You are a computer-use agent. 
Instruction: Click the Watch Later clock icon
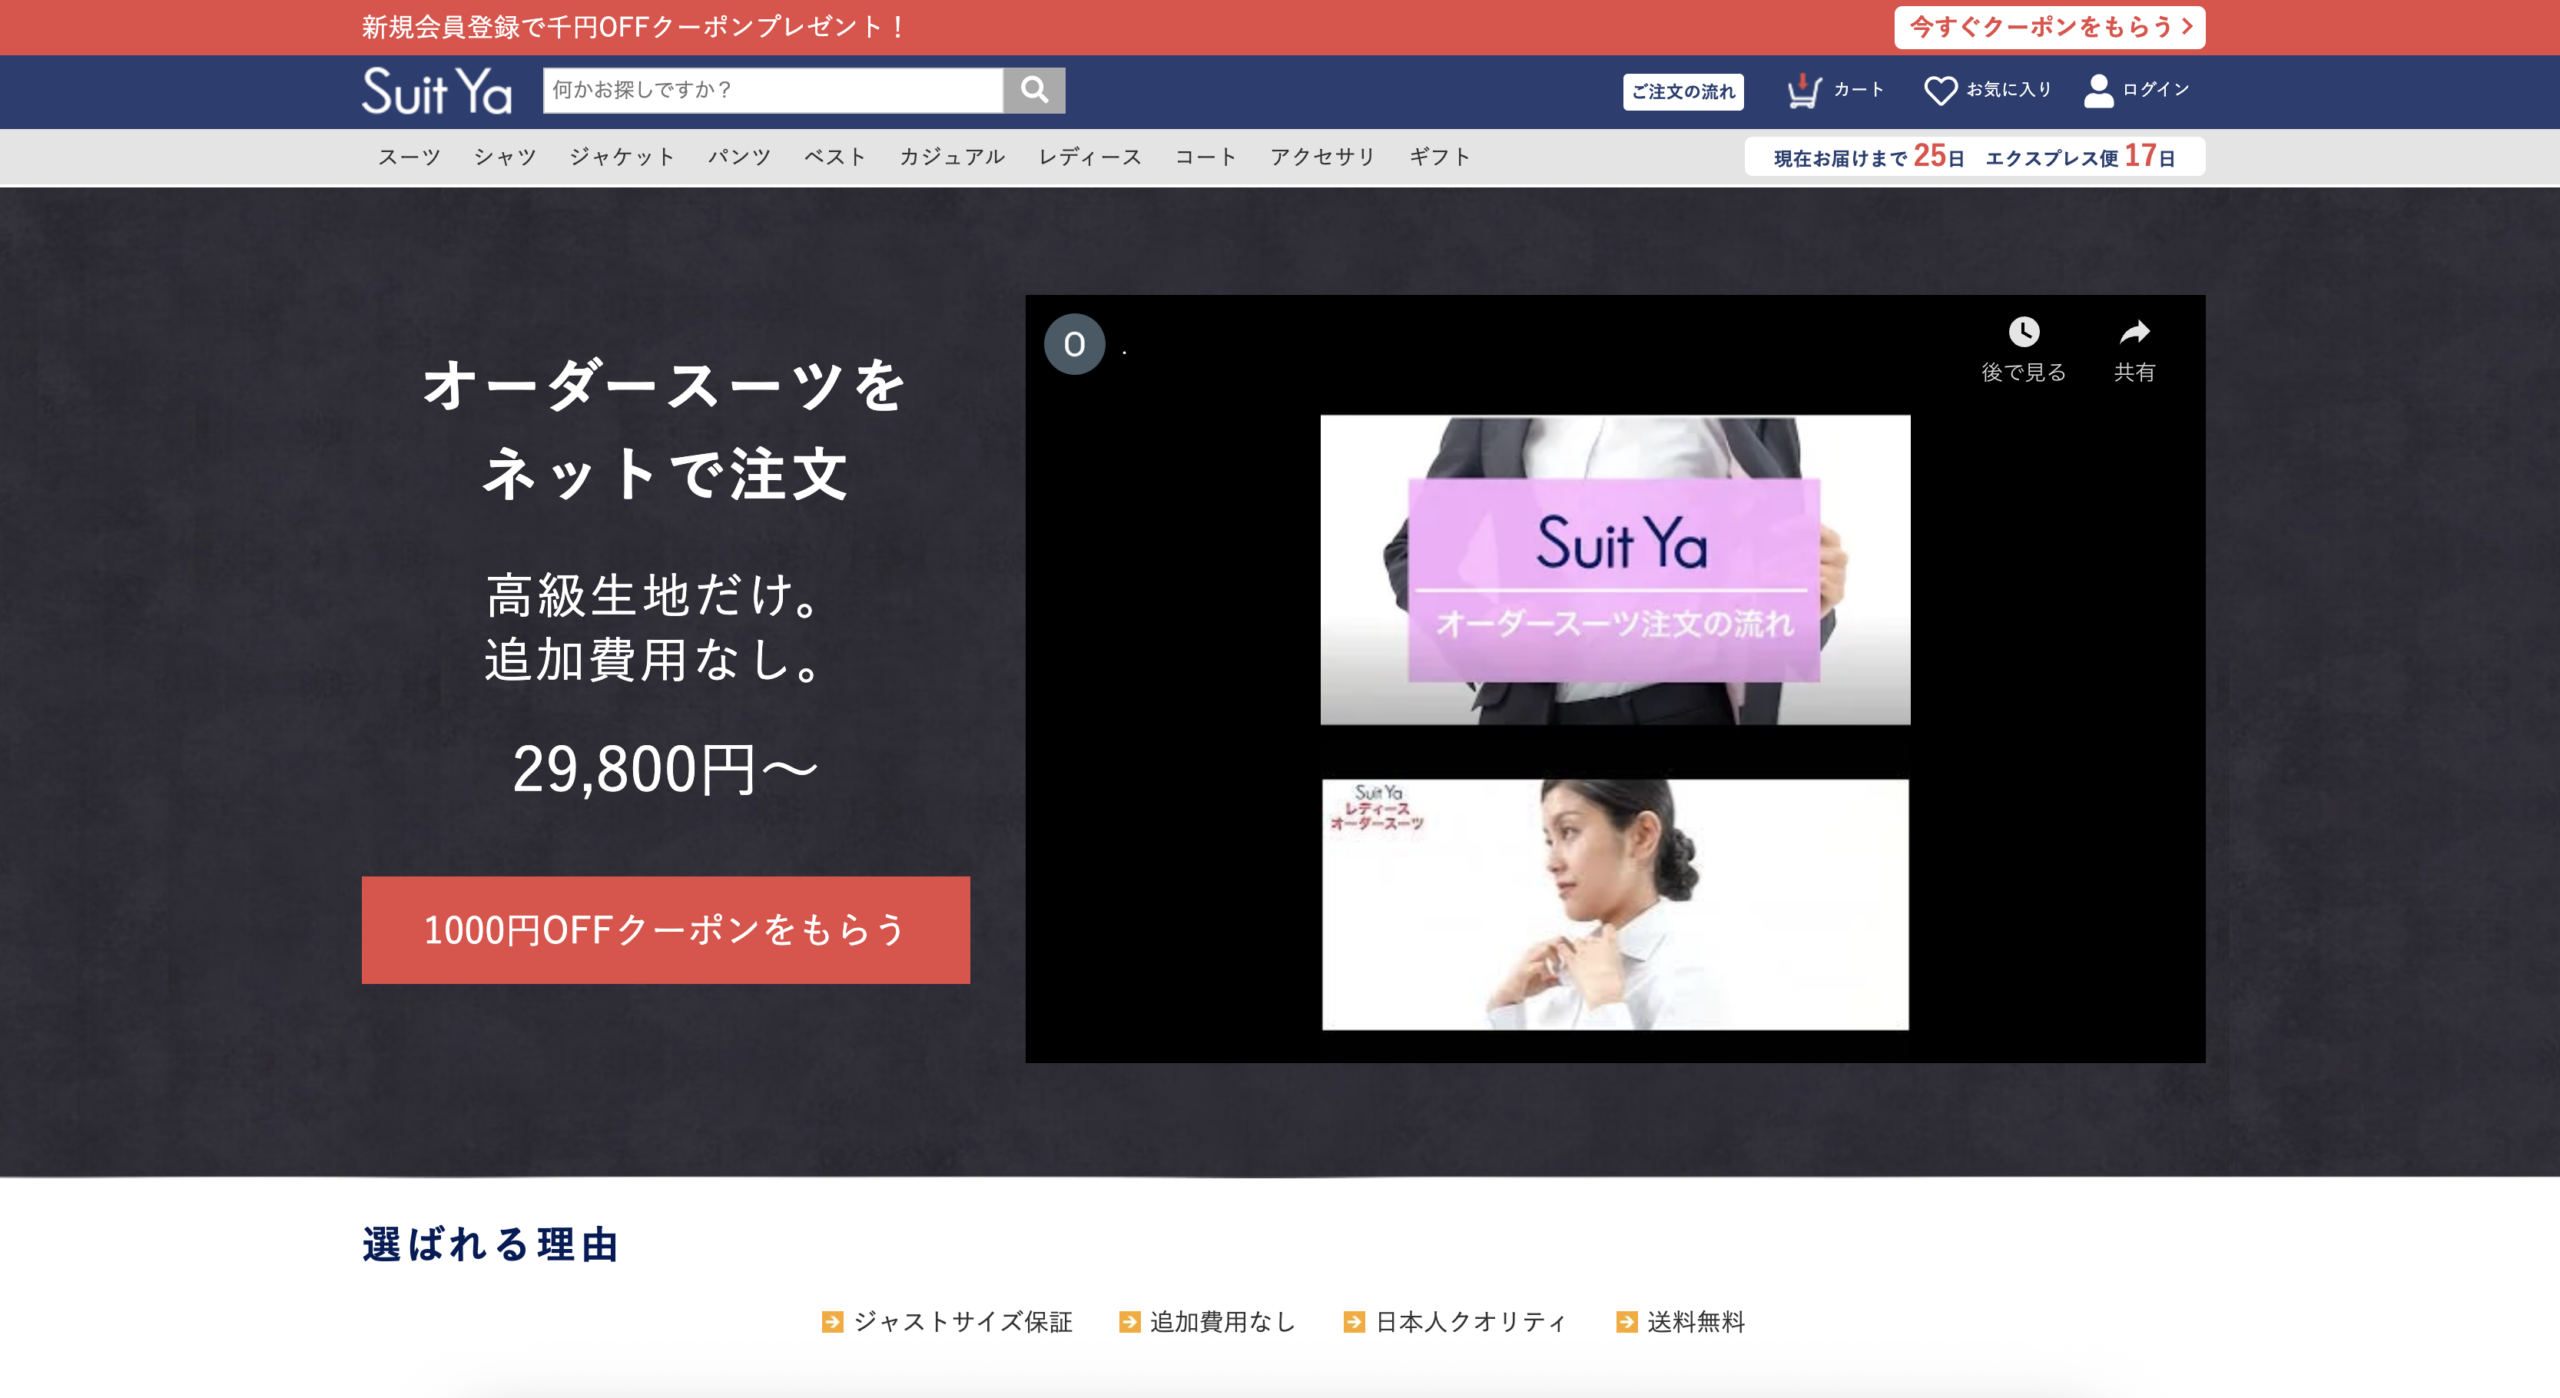coord(2023,332)
